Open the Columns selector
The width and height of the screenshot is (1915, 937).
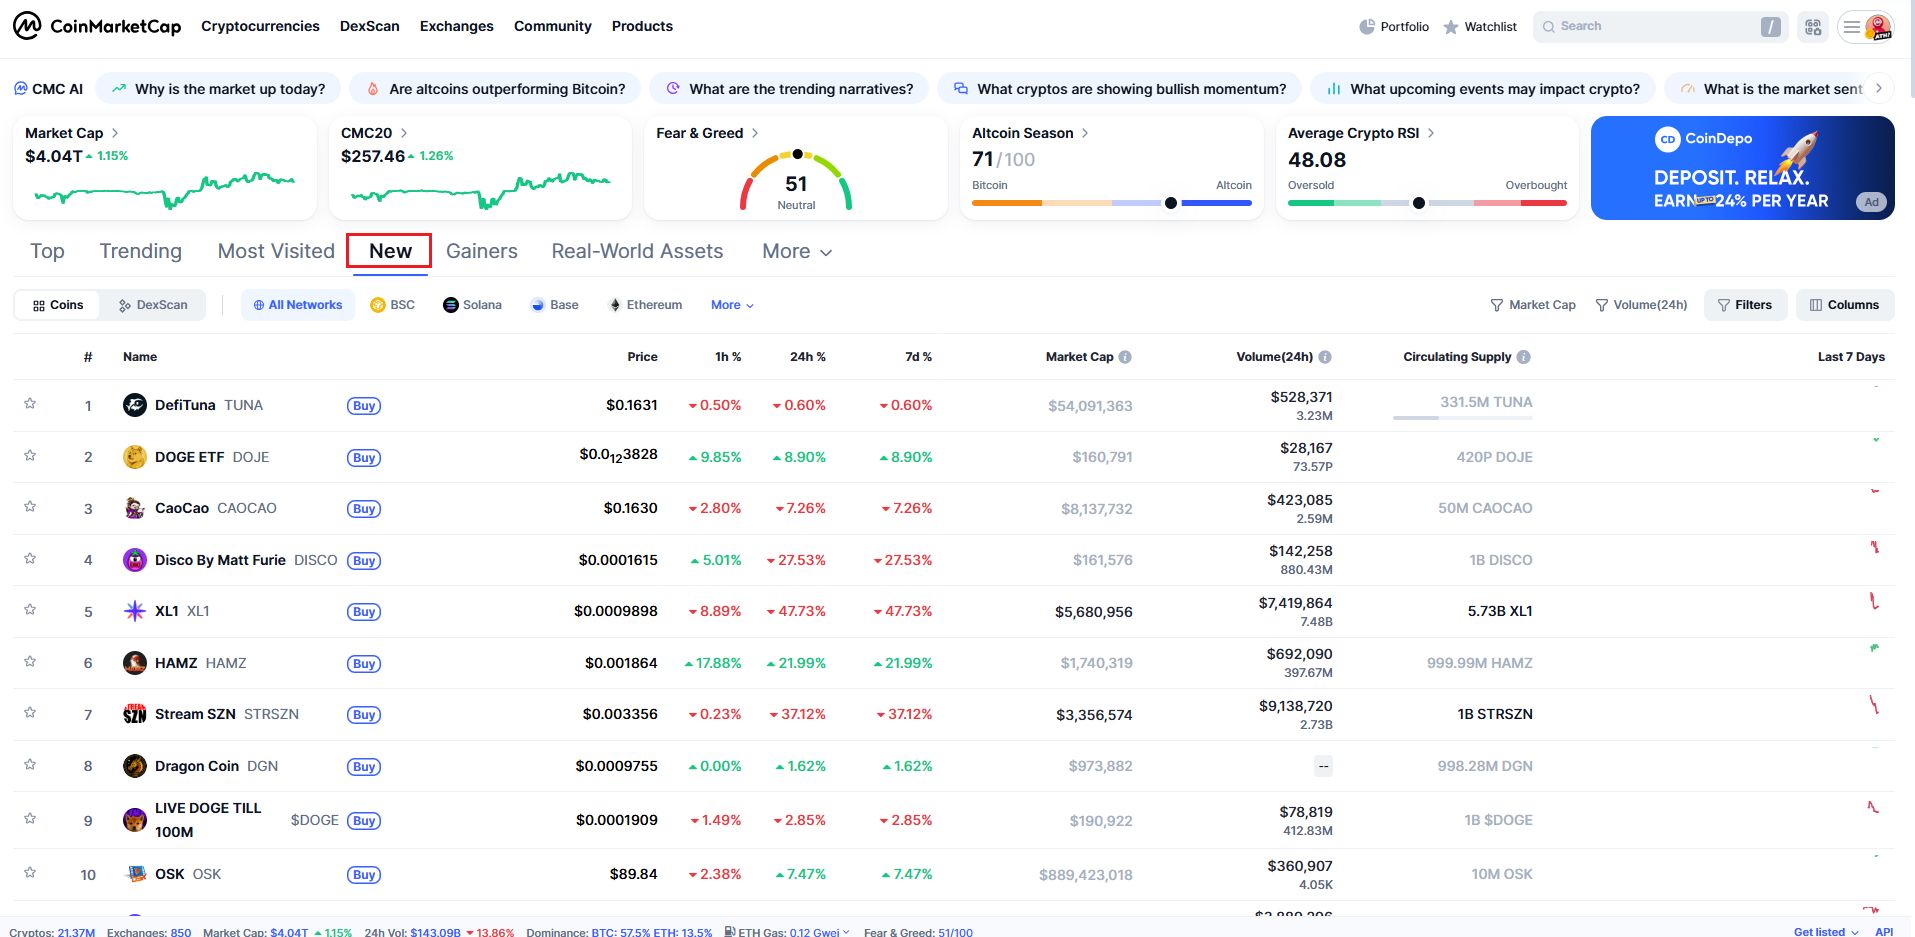click(x=1845, y=305)
